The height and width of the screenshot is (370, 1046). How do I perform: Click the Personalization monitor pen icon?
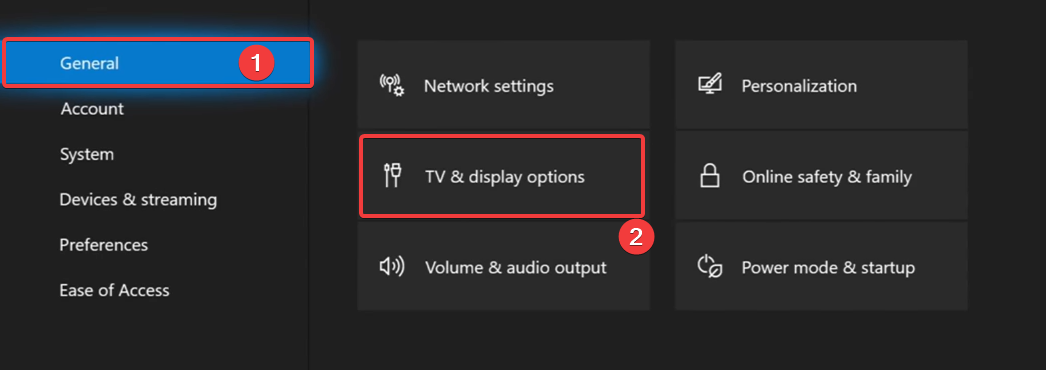point(710,85)
